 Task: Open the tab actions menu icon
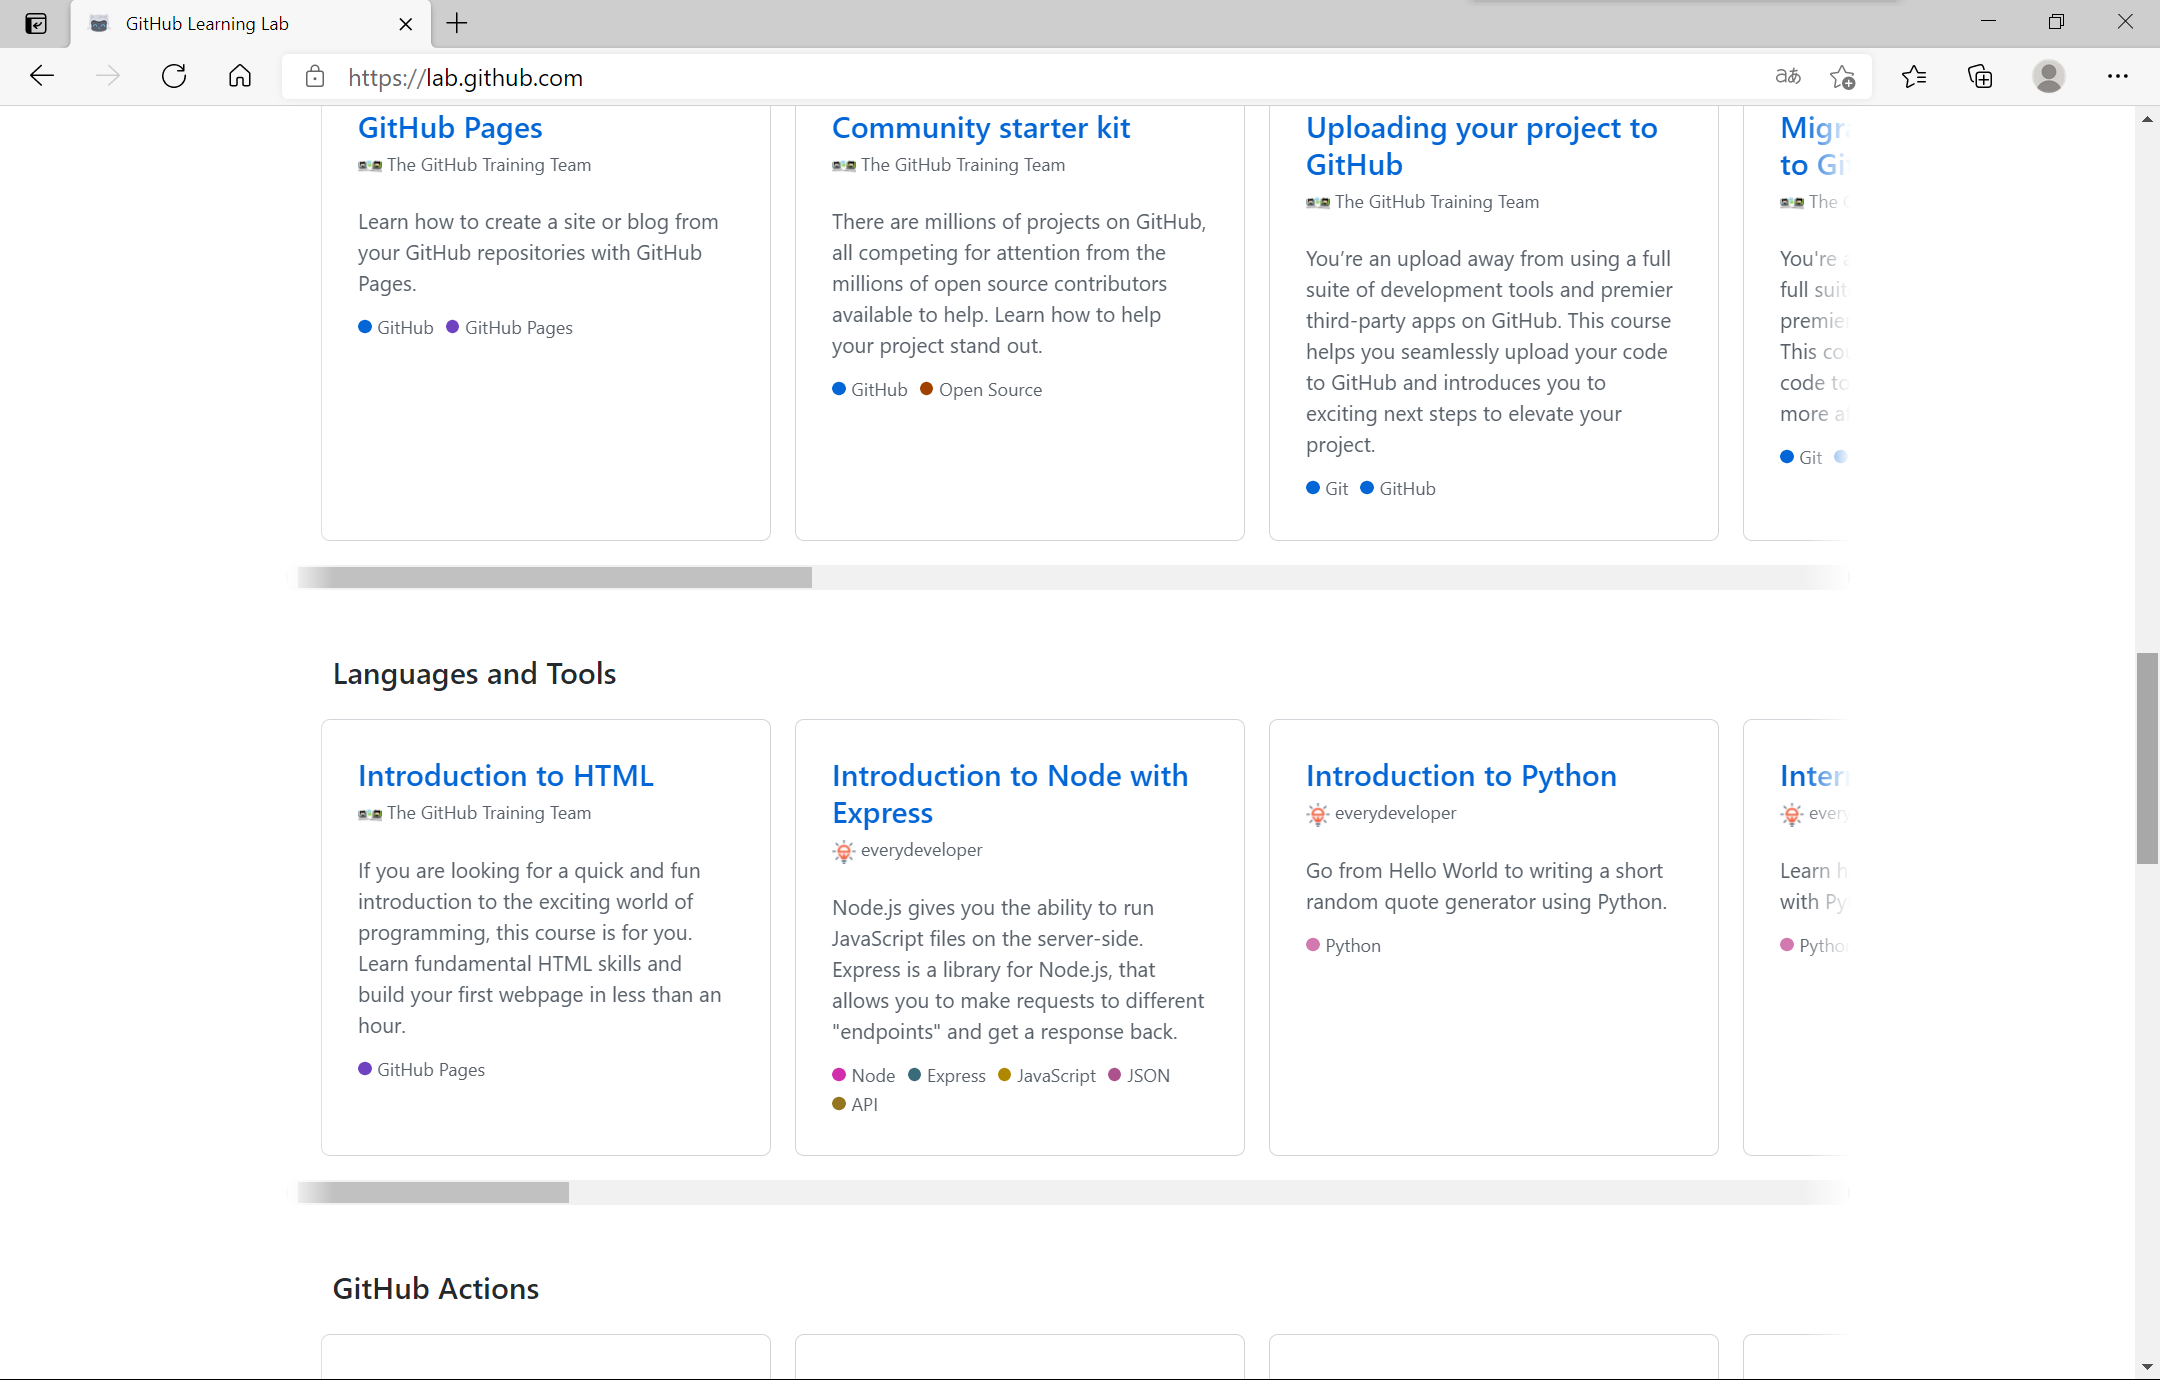click(36, 24)
